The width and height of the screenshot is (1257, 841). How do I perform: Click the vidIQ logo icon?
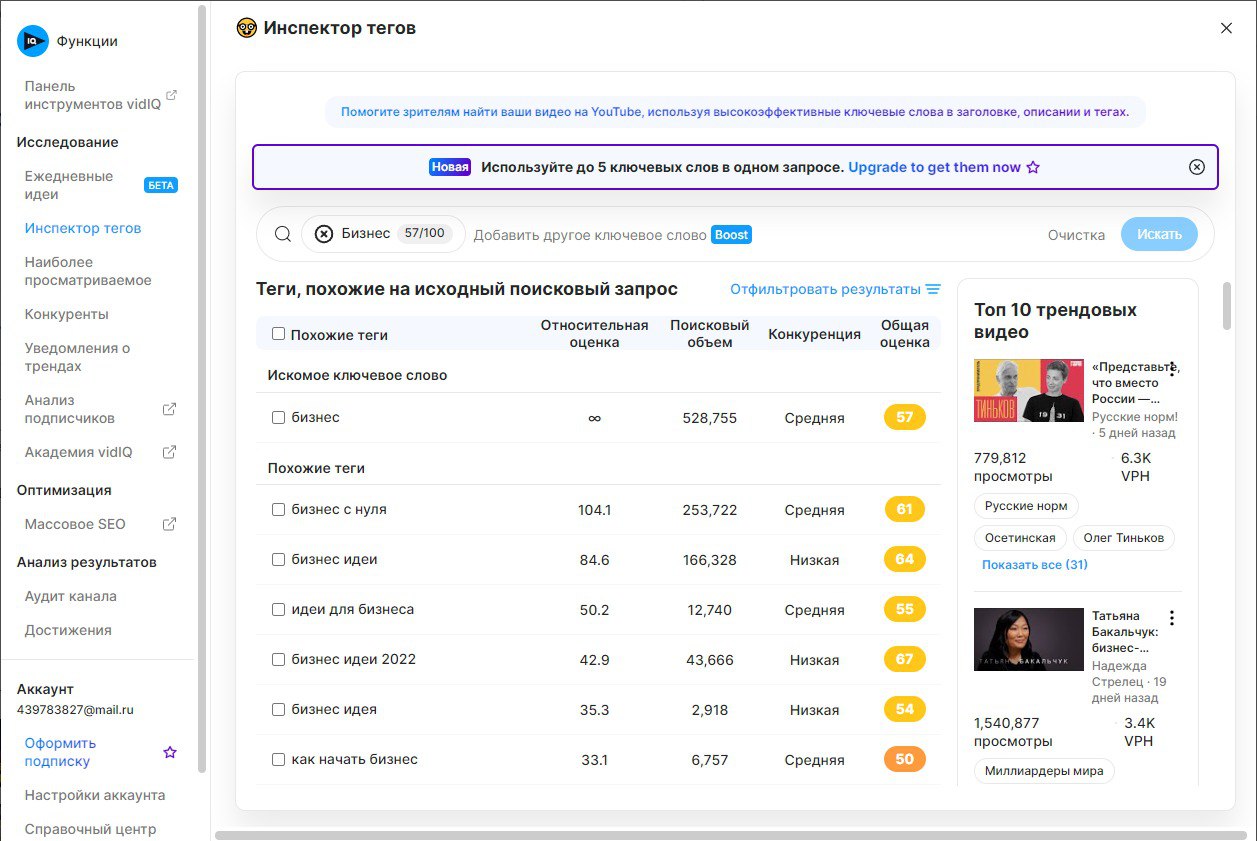tap(33, 41)
